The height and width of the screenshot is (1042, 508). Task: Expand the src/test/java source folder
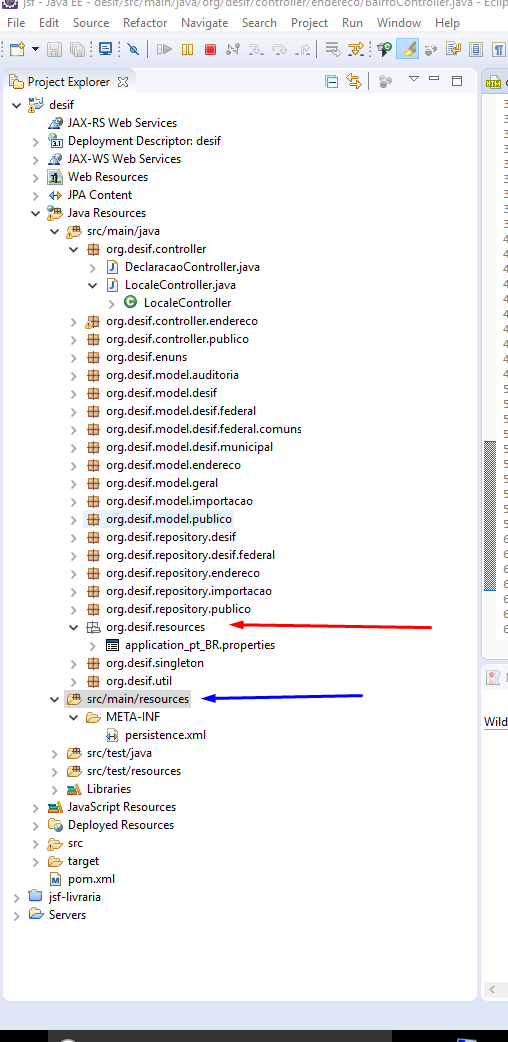[x=55, y=754]
